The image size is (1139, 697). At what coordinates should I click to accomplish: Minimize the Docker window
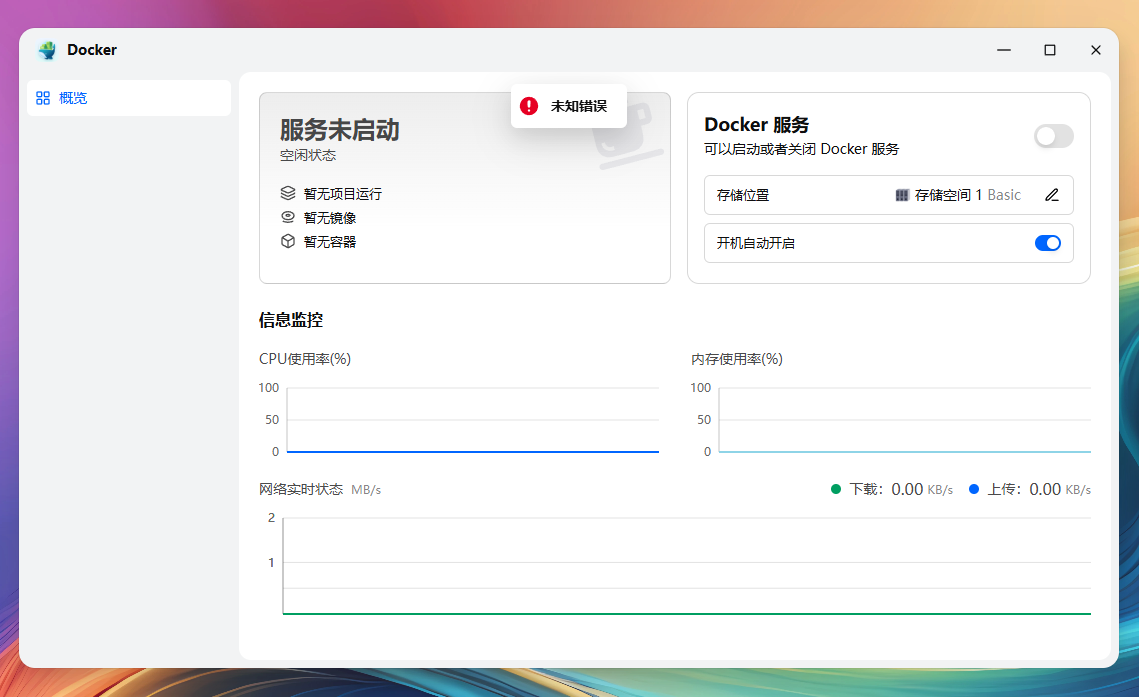[1004, 50]
